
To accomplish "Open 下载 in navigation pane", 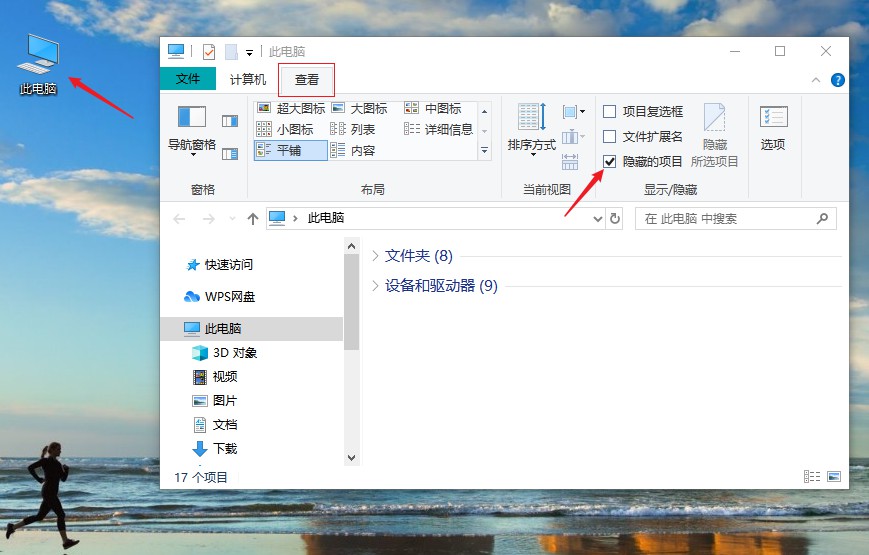I will 215,449.
